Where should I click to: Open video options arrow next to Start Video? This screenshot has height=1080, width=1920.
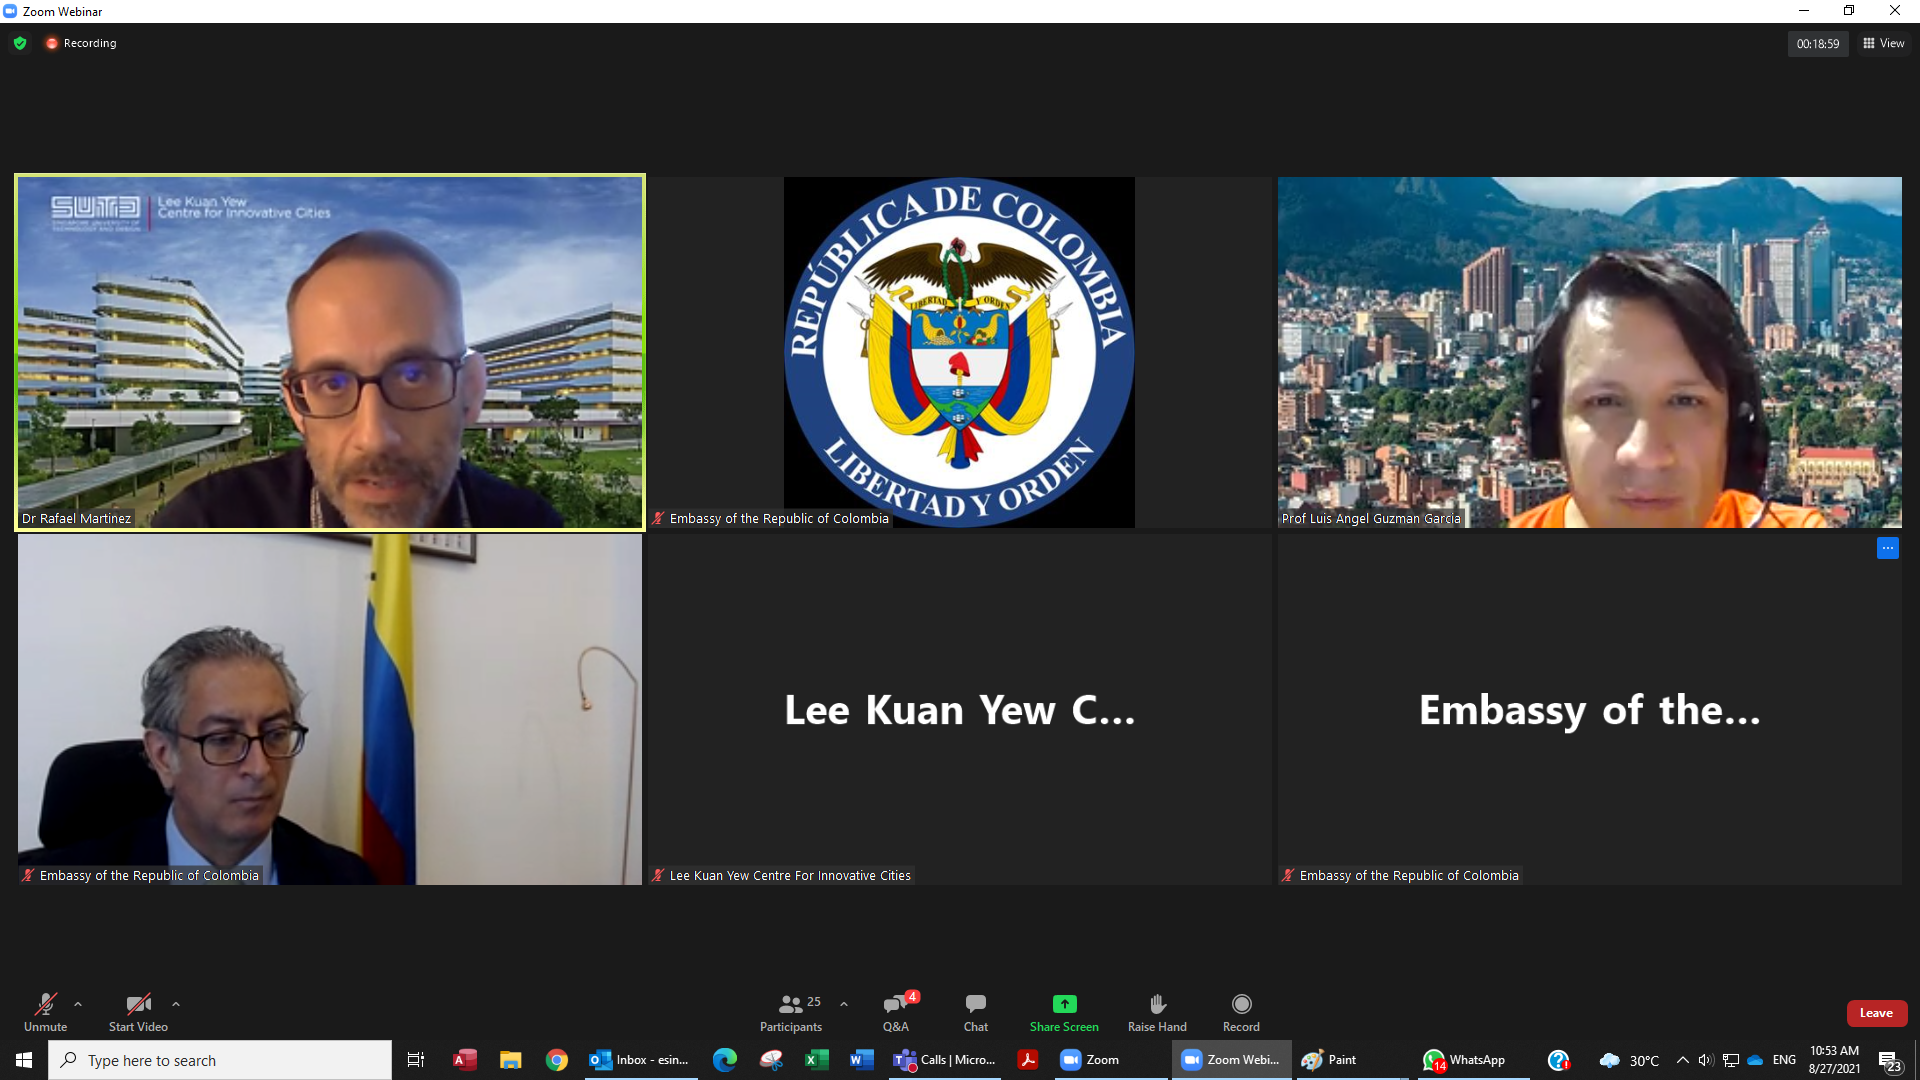click(176, 1004)
